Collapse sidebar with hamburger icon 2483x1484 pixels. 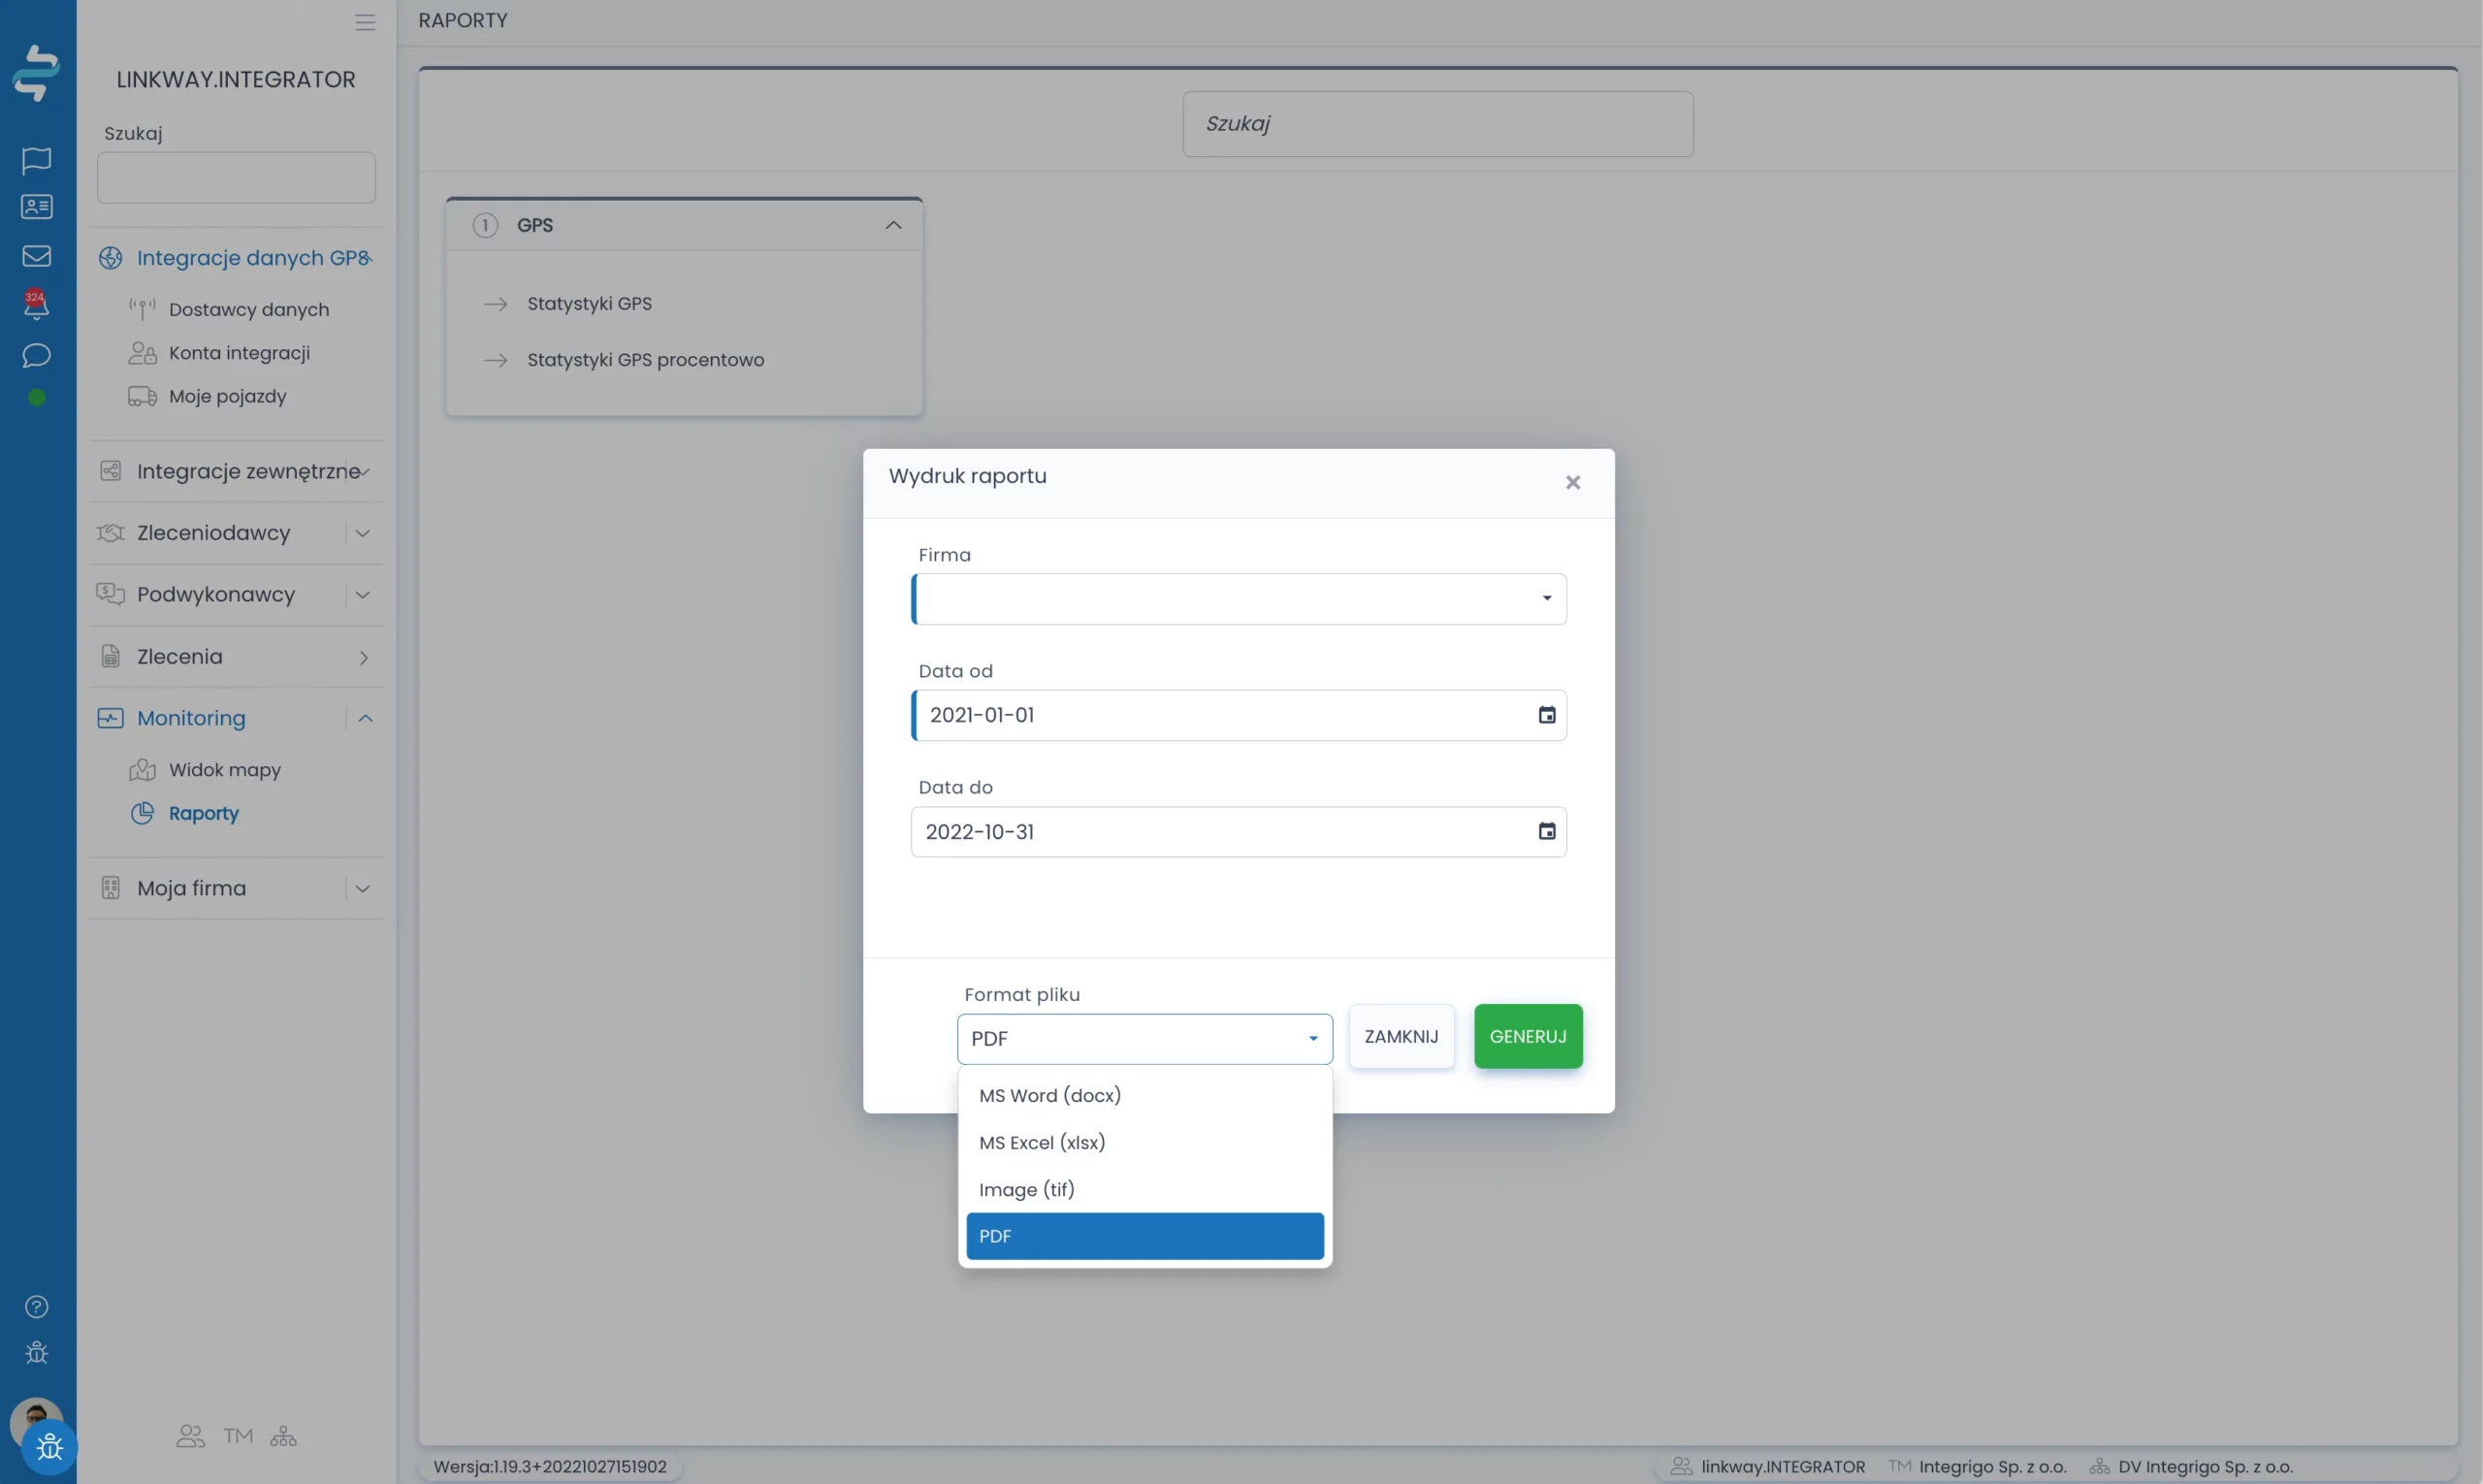[365, 22]
